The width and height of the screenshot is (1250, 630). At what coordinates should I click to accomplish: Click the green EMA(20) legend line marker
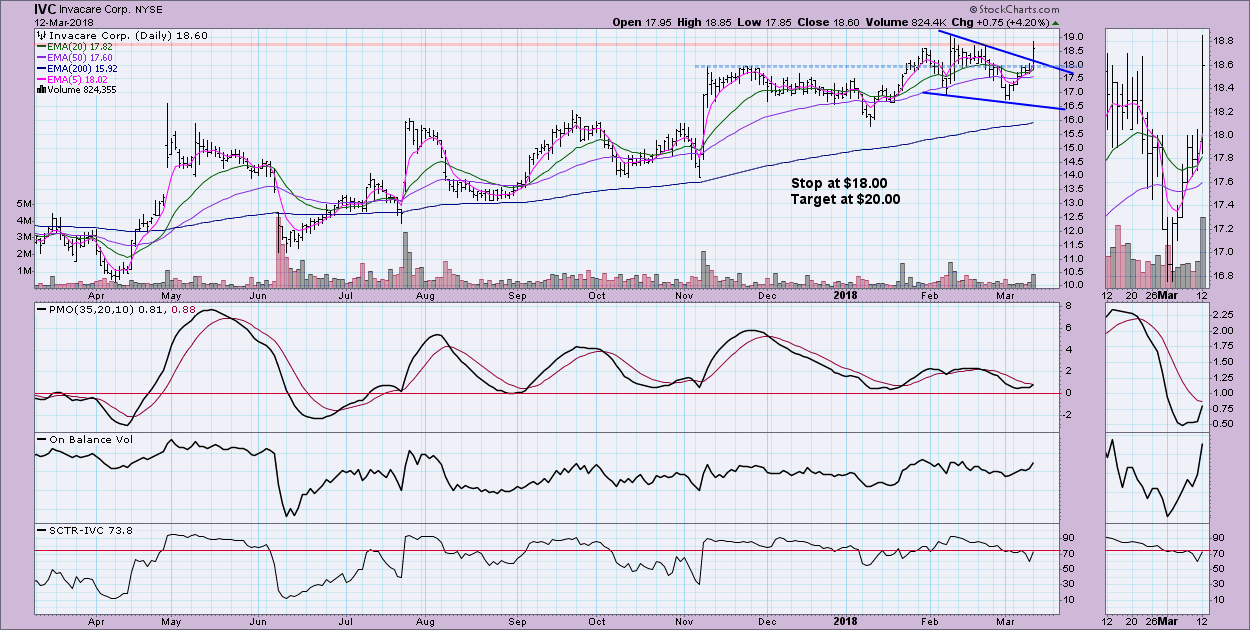[x=41, y=46]
